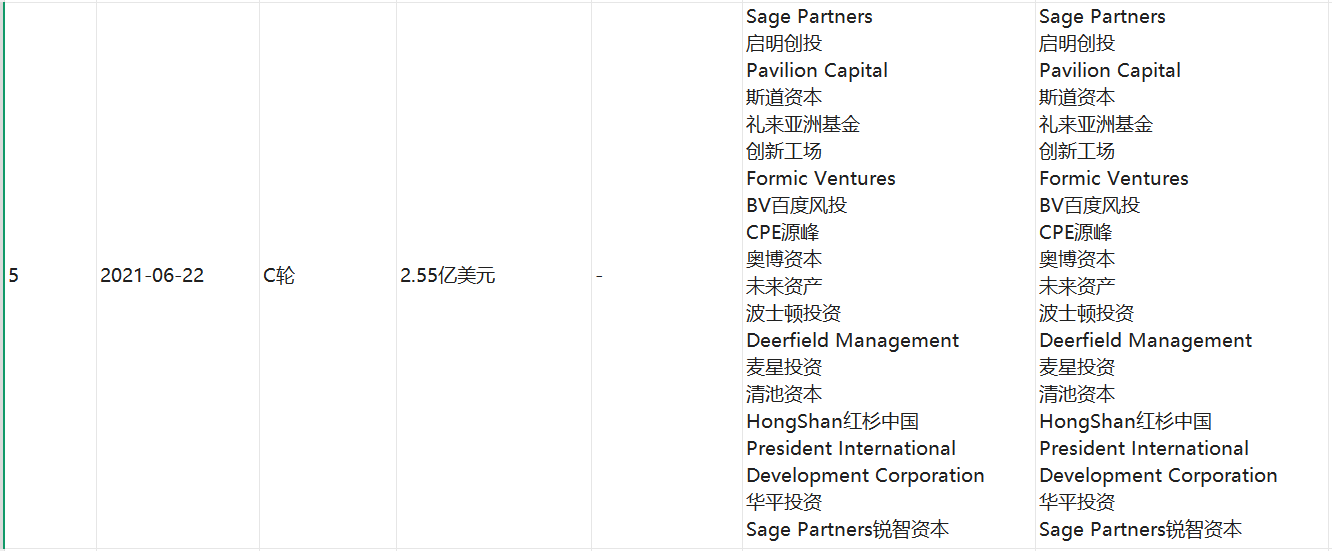Viewport: 1332px width, 551px height.
Task: Click the 2.55亿美元 amount cell
Action: [448, 276]
